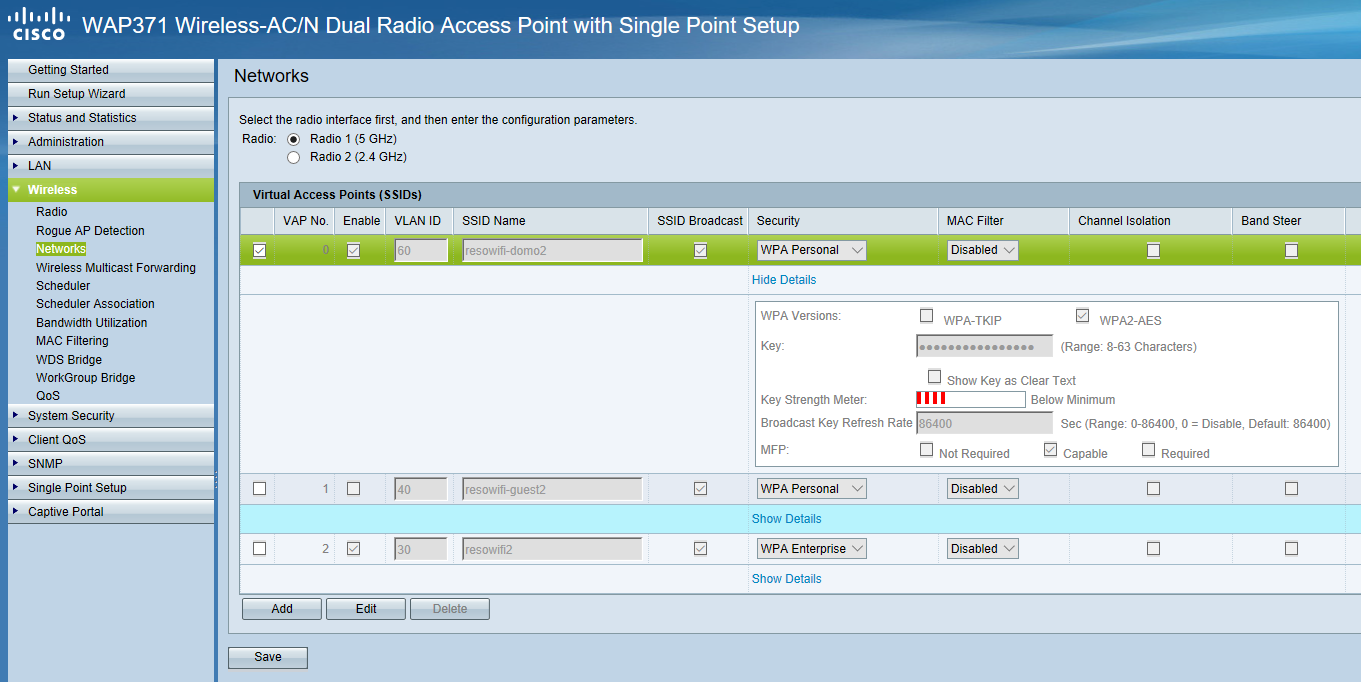Image resolution: width=1361 pixels, height=682 pixels.
Task: Click the Key Strength Meter bar
Action: [971, 399]
